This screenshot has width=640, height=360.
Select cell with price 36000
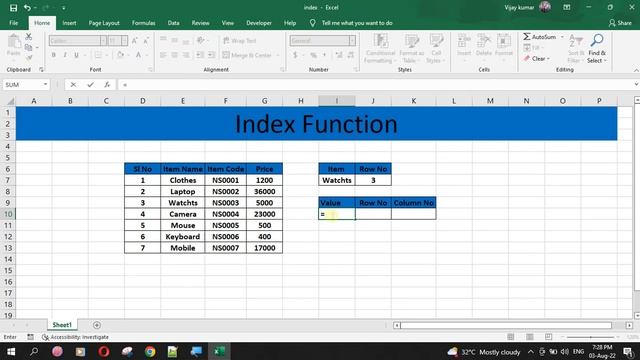[x=264, y=191]
